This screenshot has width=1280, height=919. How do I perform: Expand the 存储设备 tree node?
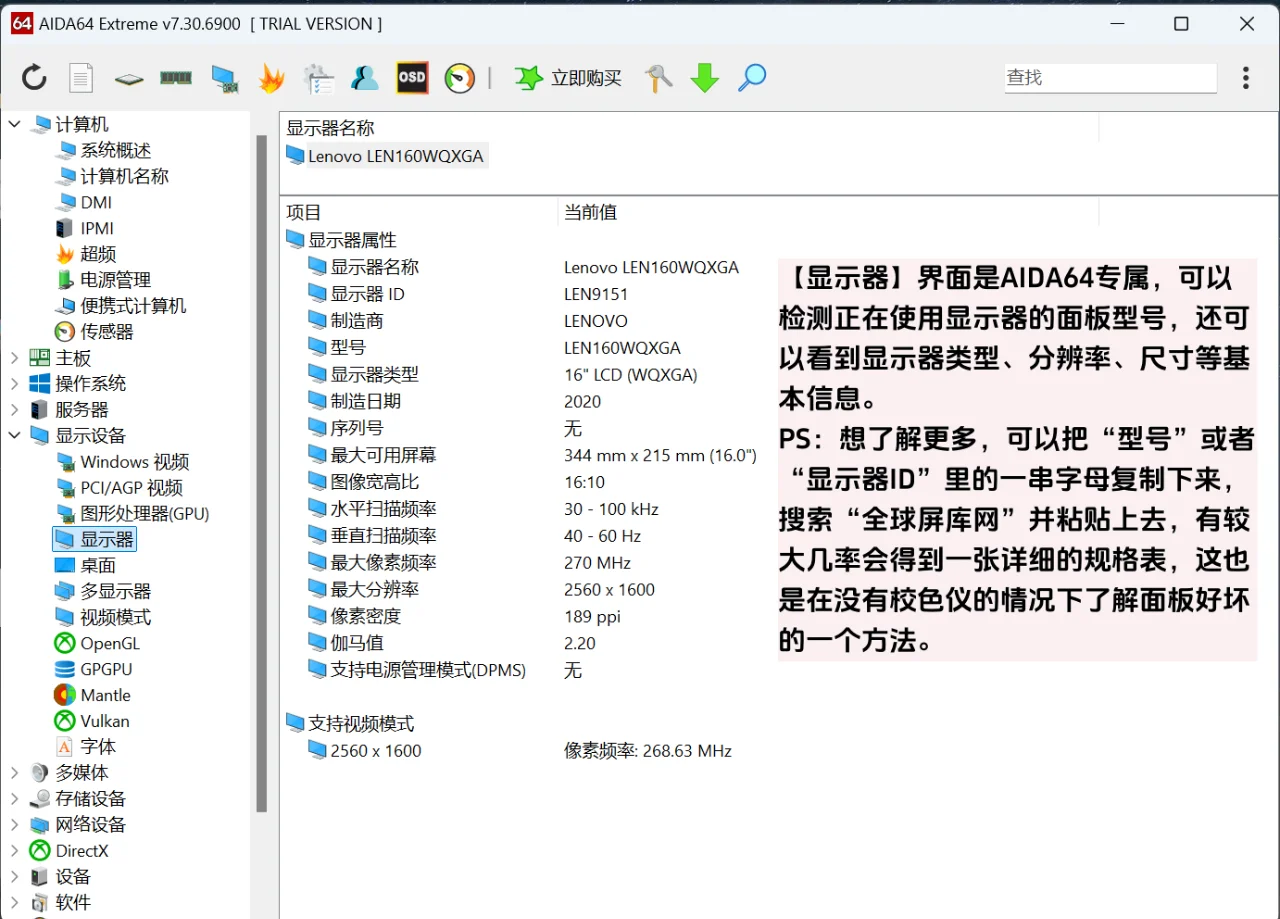(15, 799)
